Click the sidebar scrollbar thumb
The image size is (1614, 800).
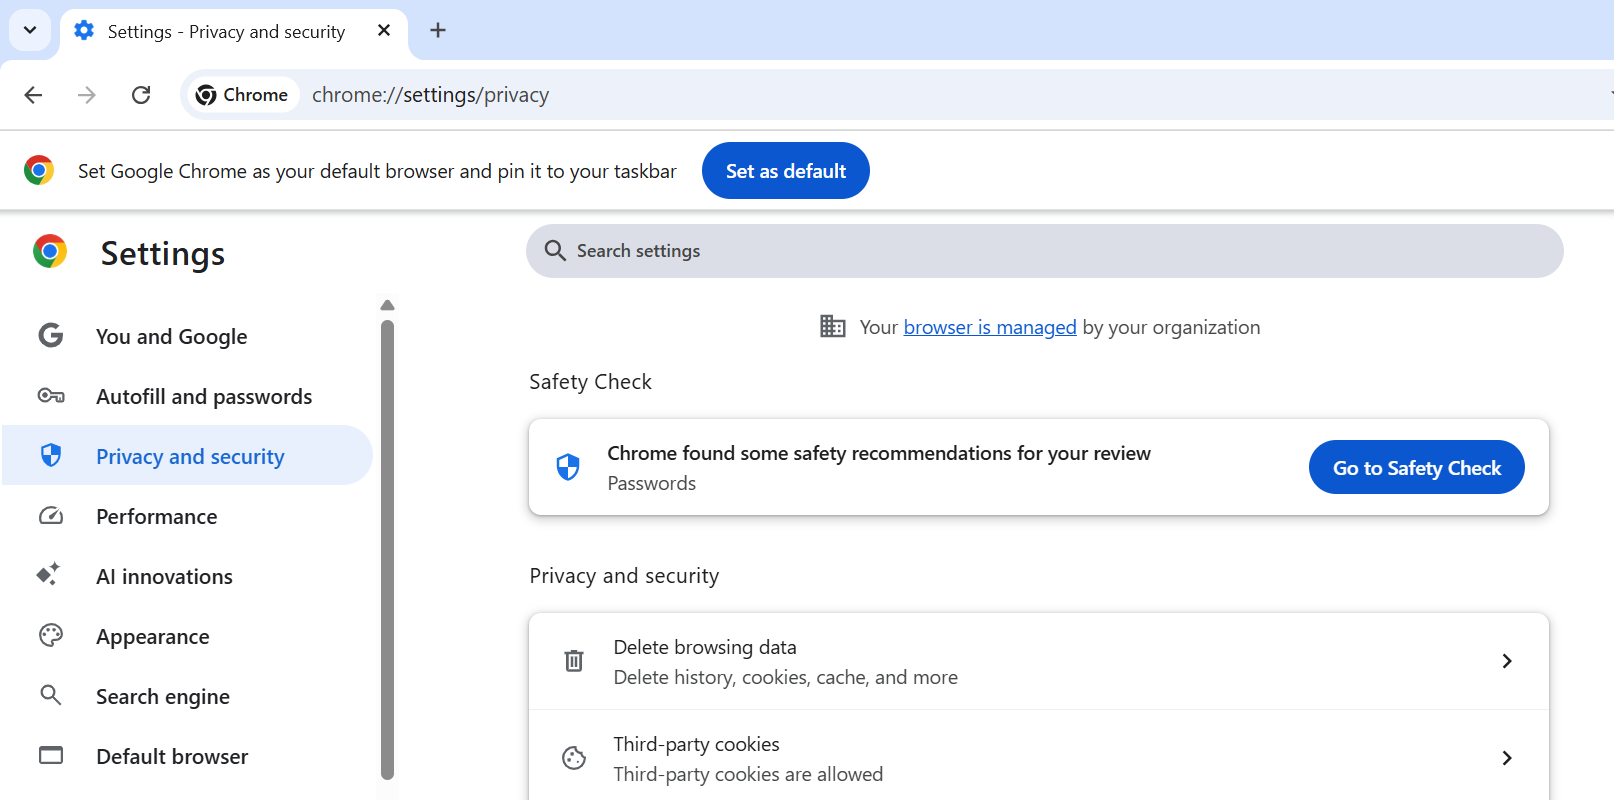[388, 549]
